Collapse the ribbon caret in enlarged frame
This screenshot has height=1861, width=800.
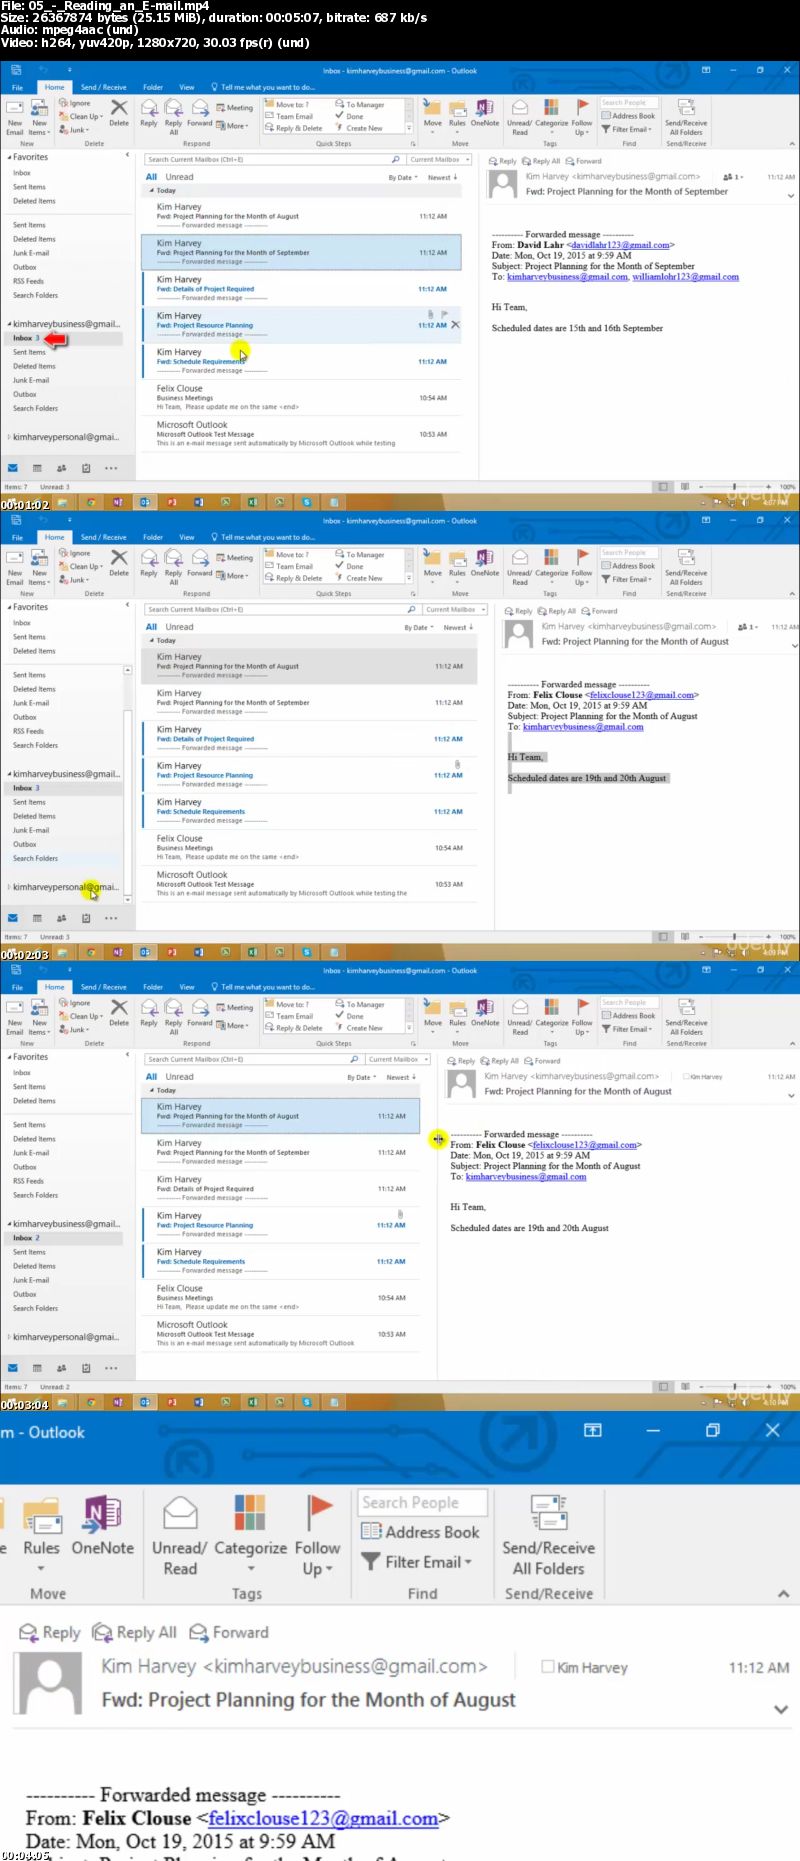(783, 1594)
